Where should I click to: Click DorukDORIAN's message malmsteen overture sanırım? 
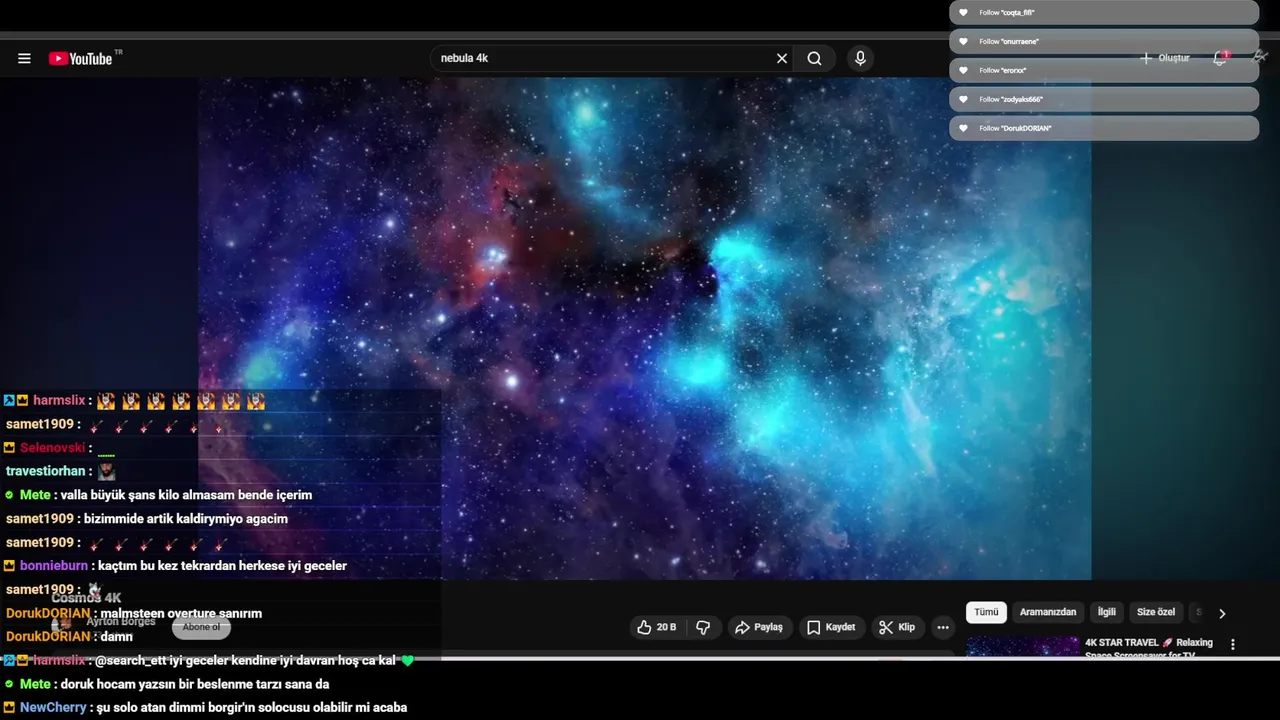point(181,613)
